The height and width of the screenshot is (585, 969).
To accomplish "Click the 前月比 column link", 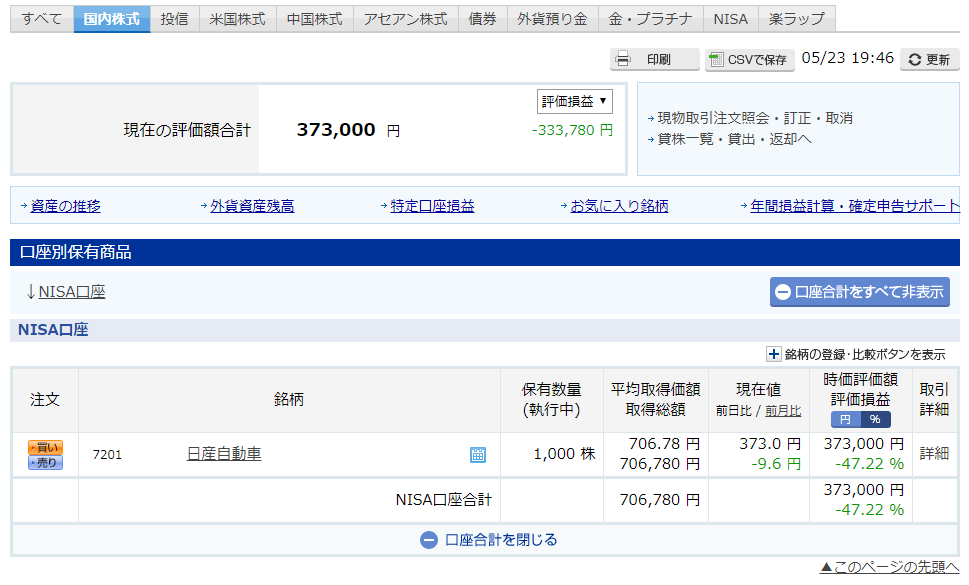I will click(x=783, y=411).
